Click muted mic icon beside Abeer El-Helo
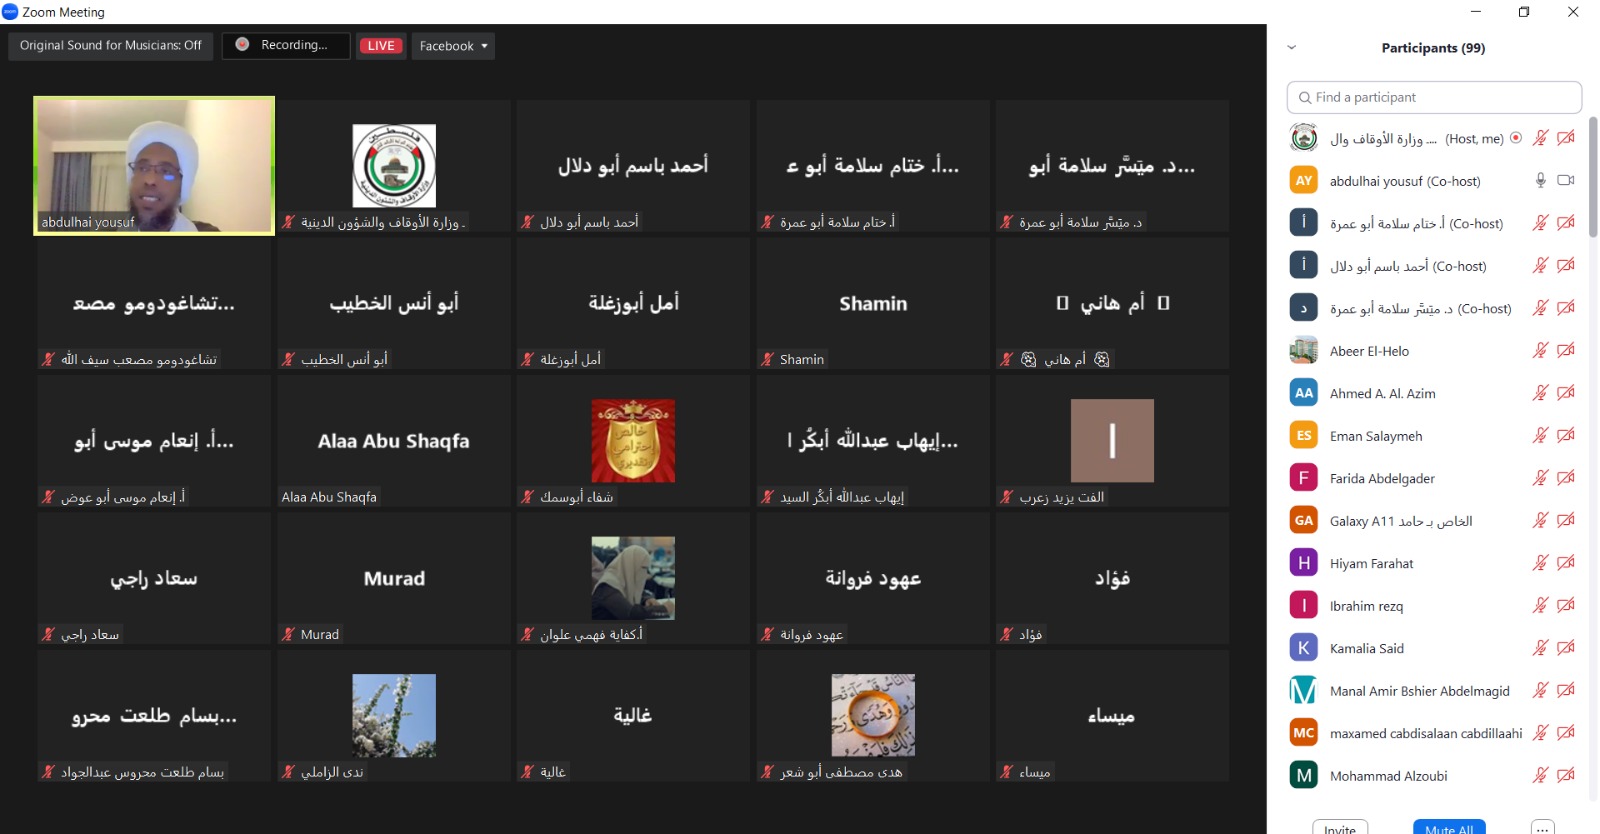Image resolution: width=1600 pixels, height=834 pixels. coord(1540,350)
